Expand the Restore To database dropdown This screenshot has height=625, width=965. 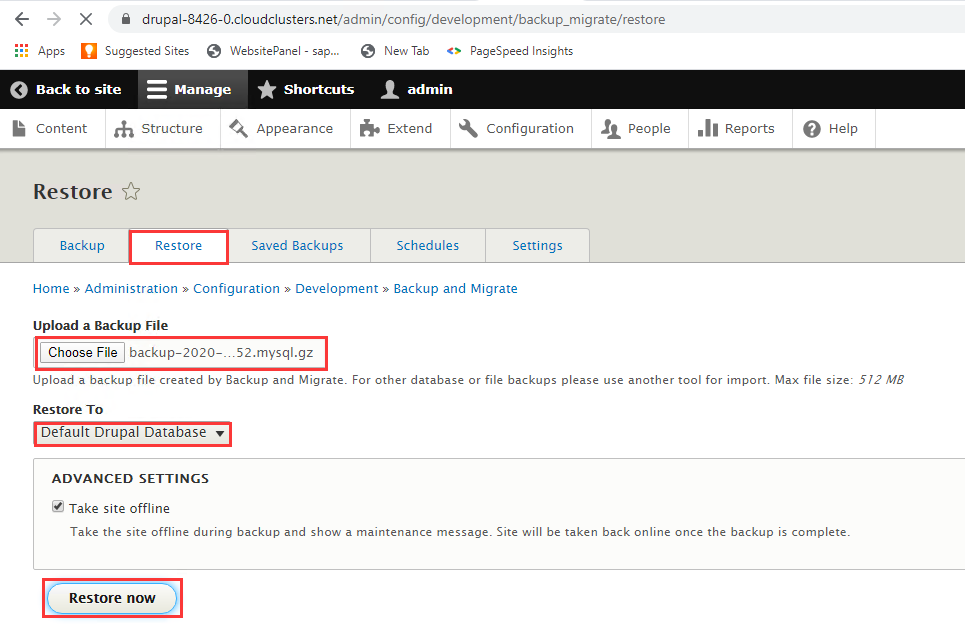[132, 433]
